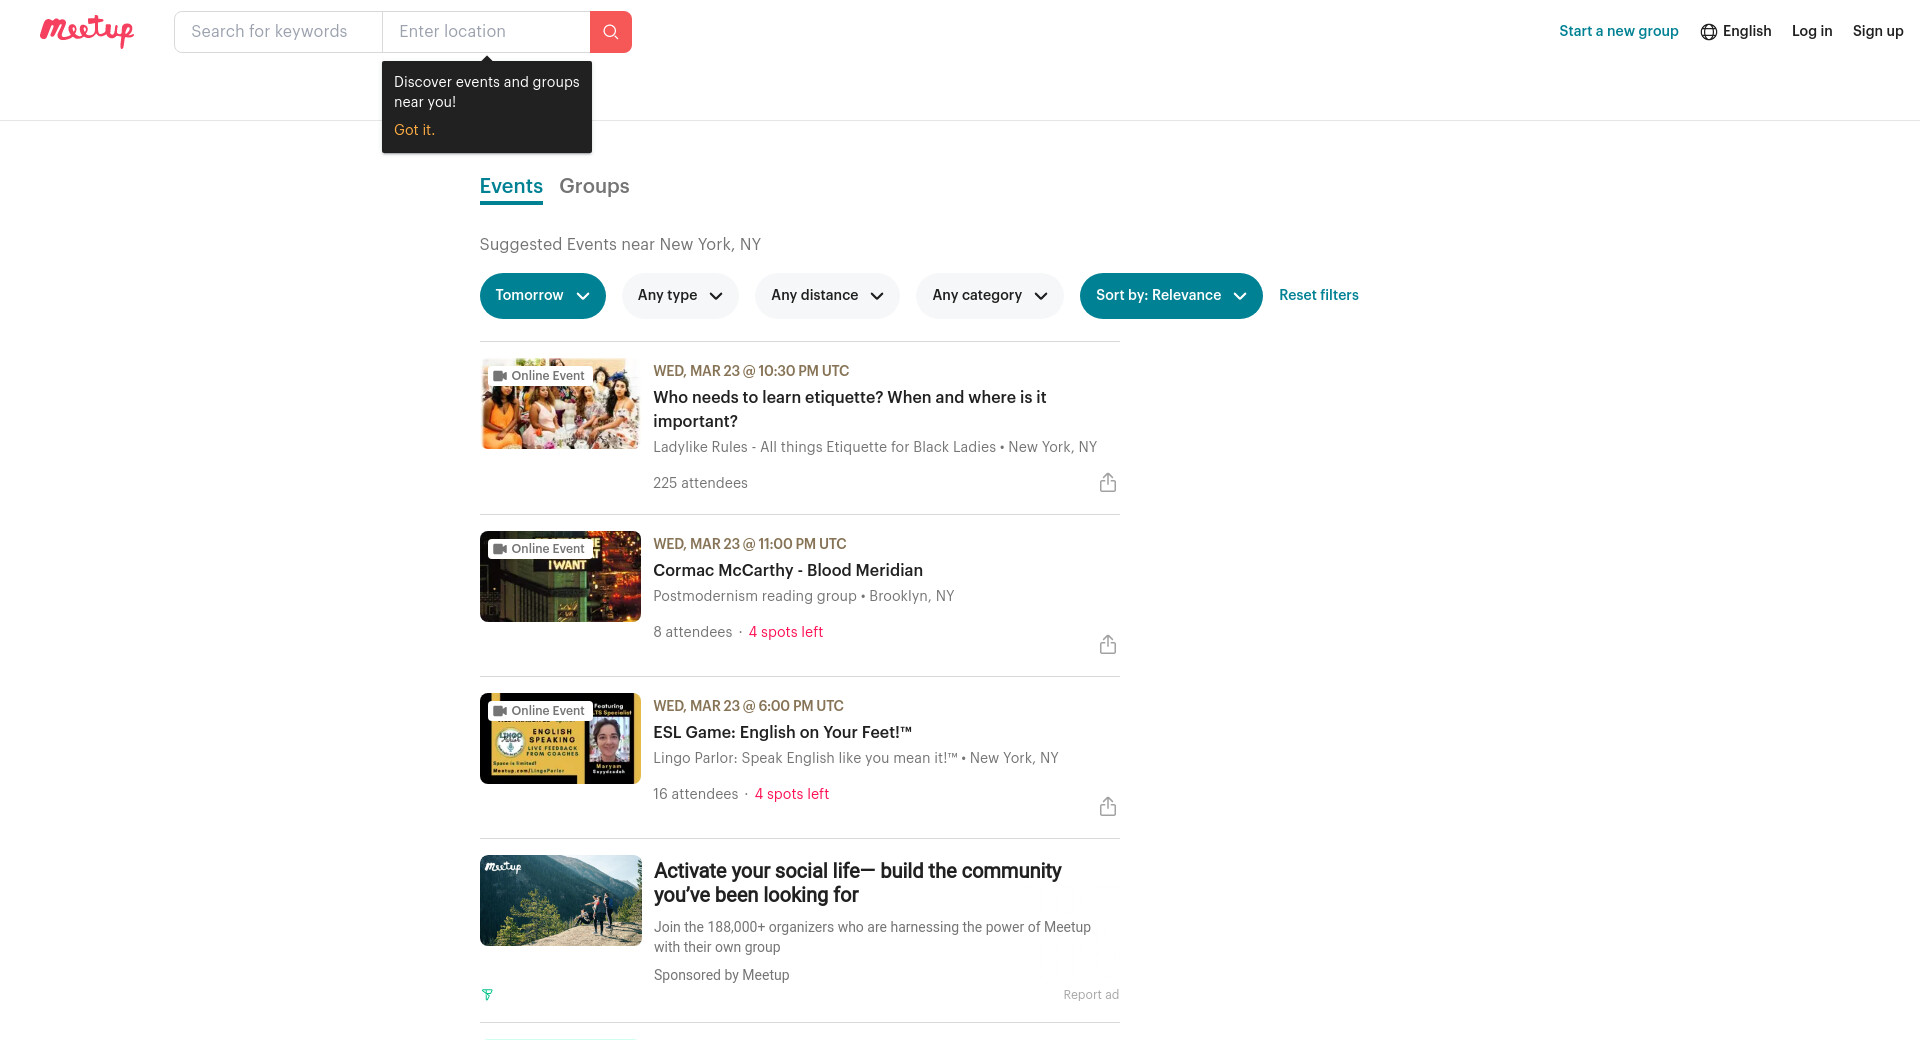The width and height of the screenshot is (1920, 1040).
Task: Click 'Suggested Events near New York, NY' text
Action: click(x=620, y=245)
